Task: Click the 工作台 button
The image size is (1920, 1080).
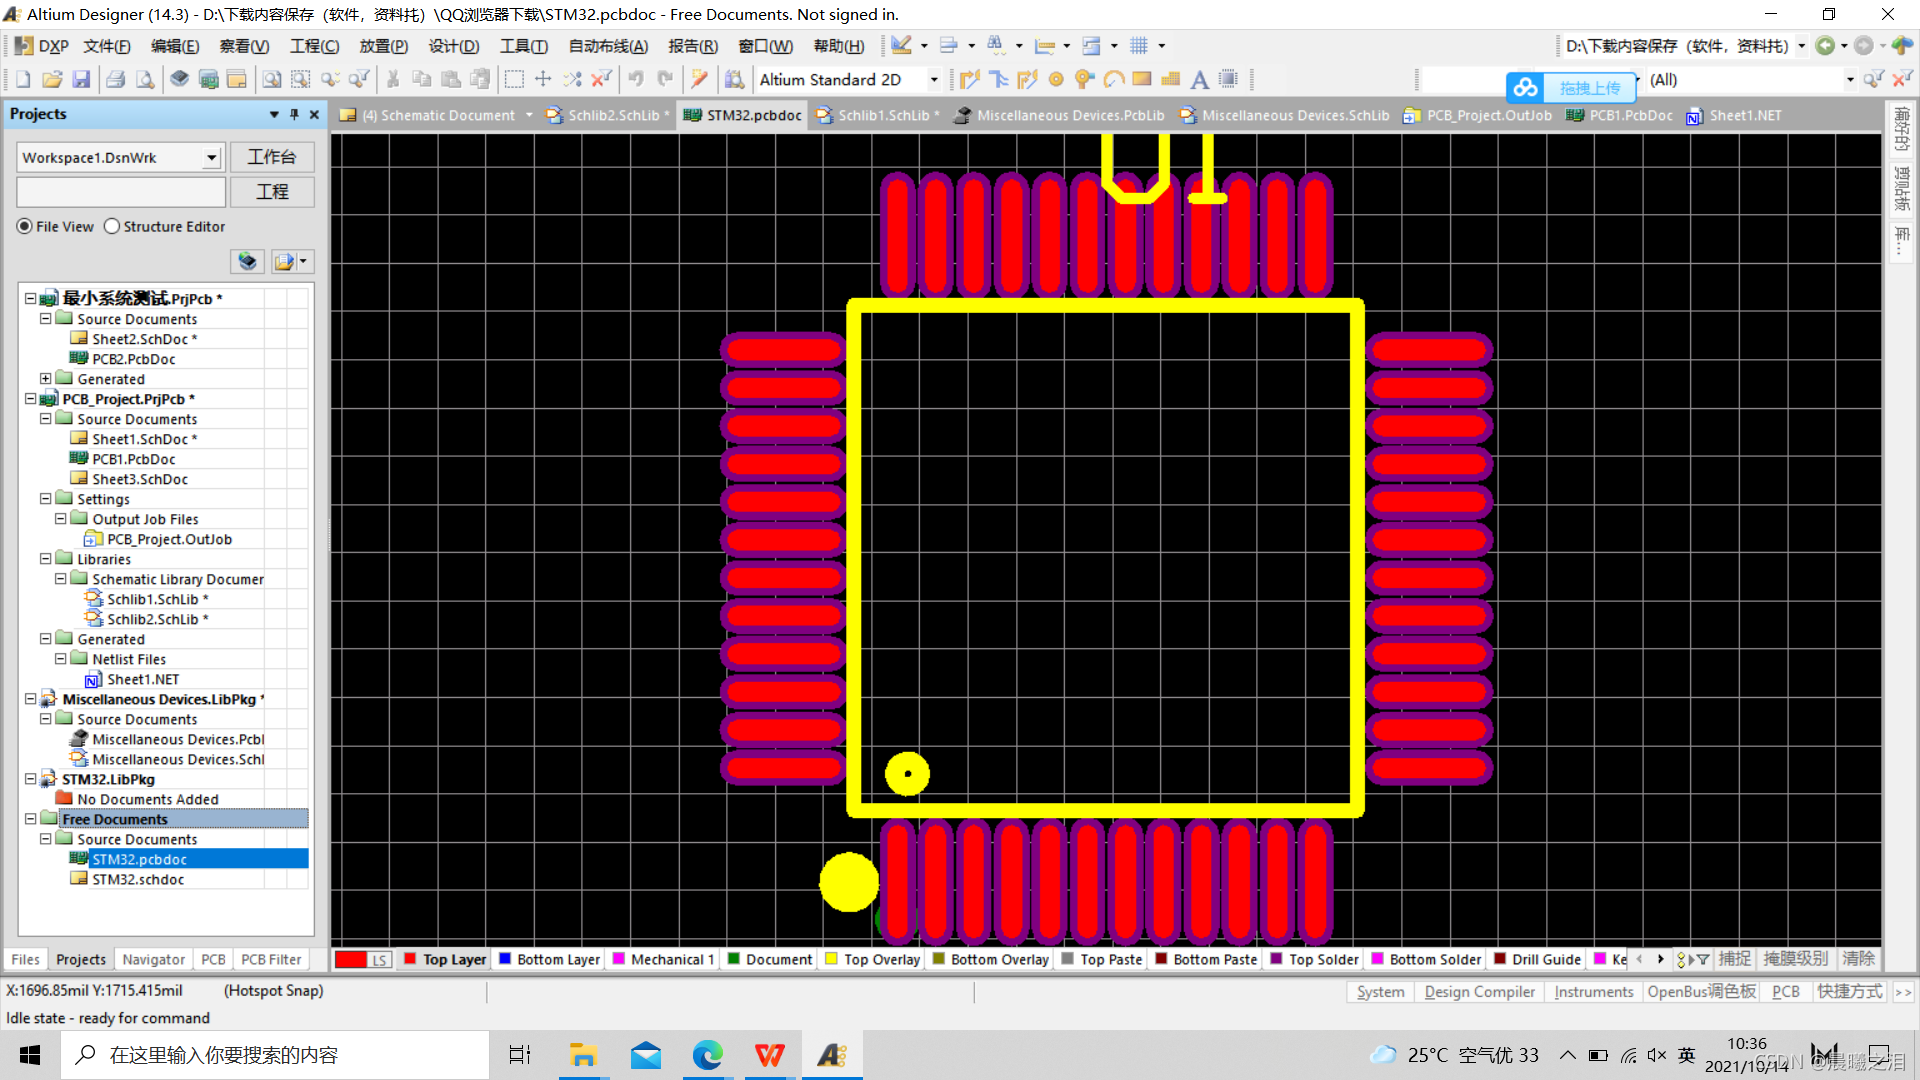Action: 272,157
